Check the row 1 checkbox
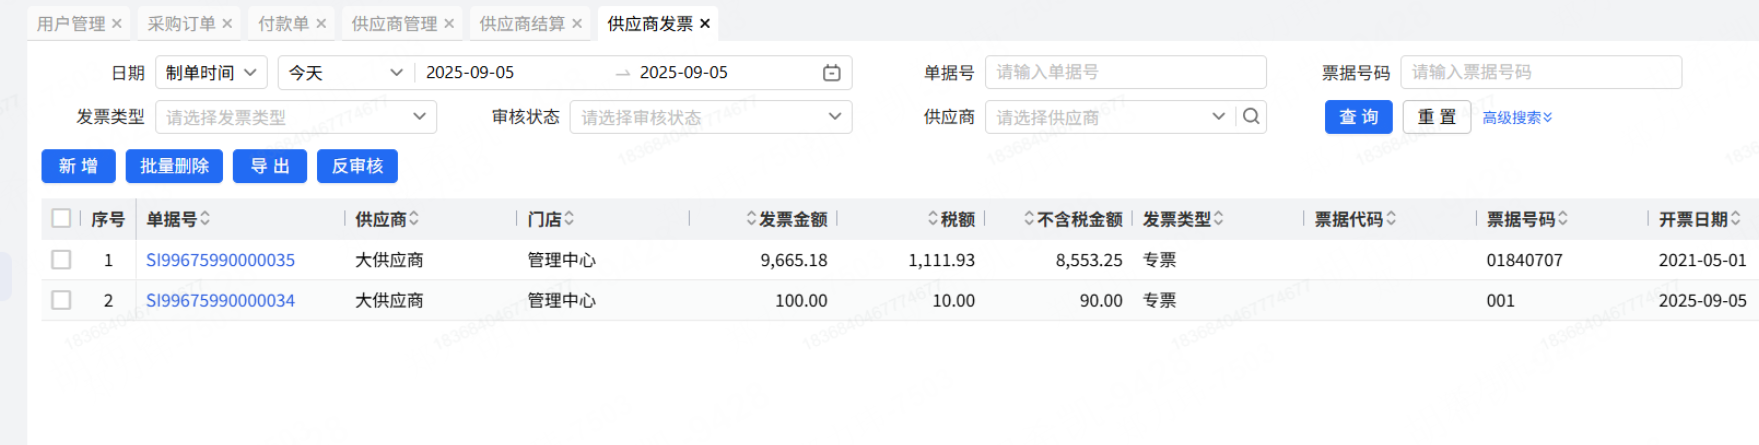 pos(61,260)
